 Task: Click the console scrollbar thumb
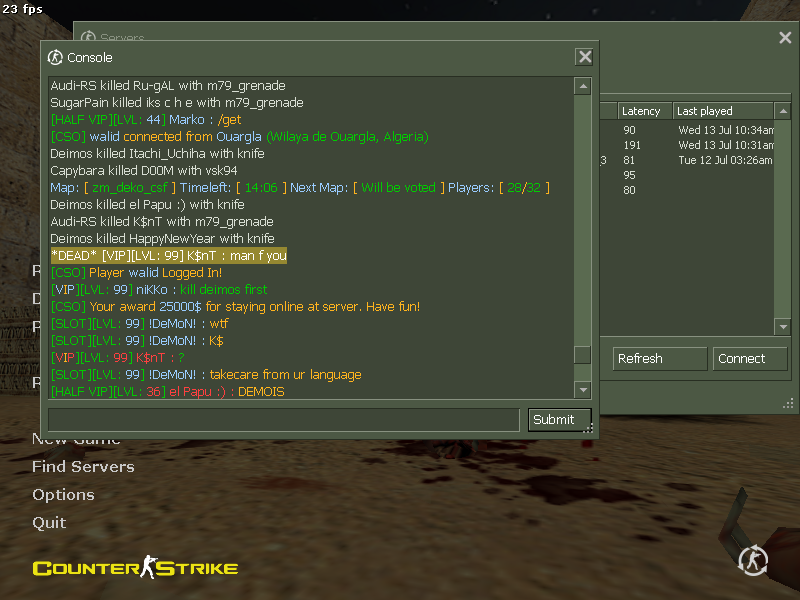[582, 355]
